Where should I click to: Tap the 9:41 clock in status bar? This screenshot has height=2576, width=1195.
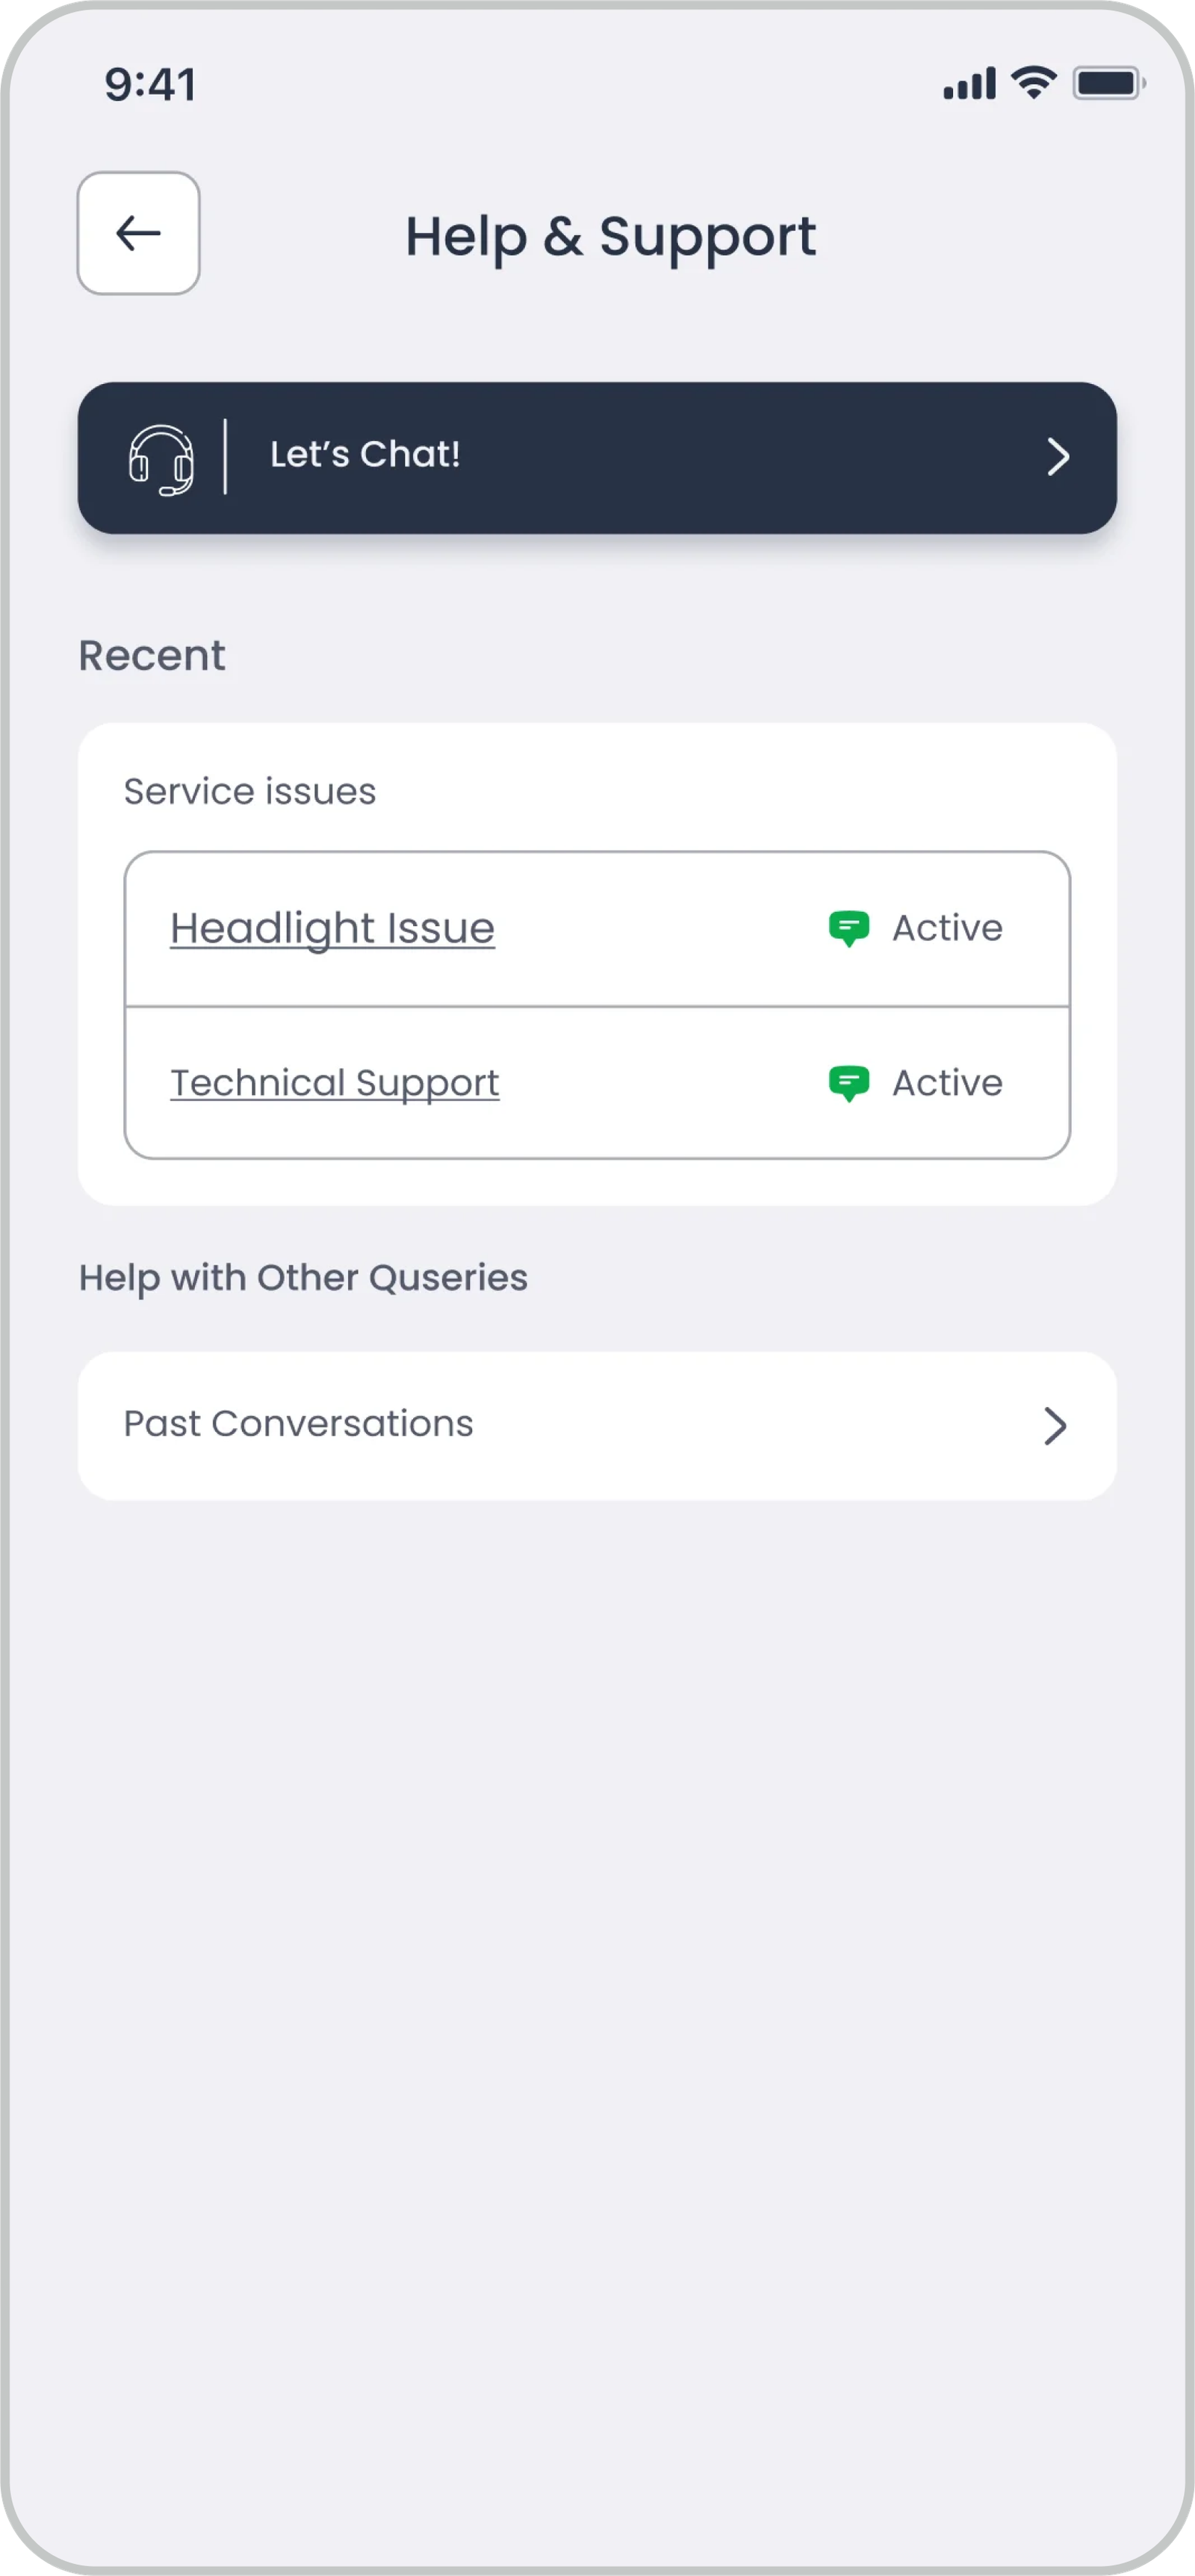point(150,85)
